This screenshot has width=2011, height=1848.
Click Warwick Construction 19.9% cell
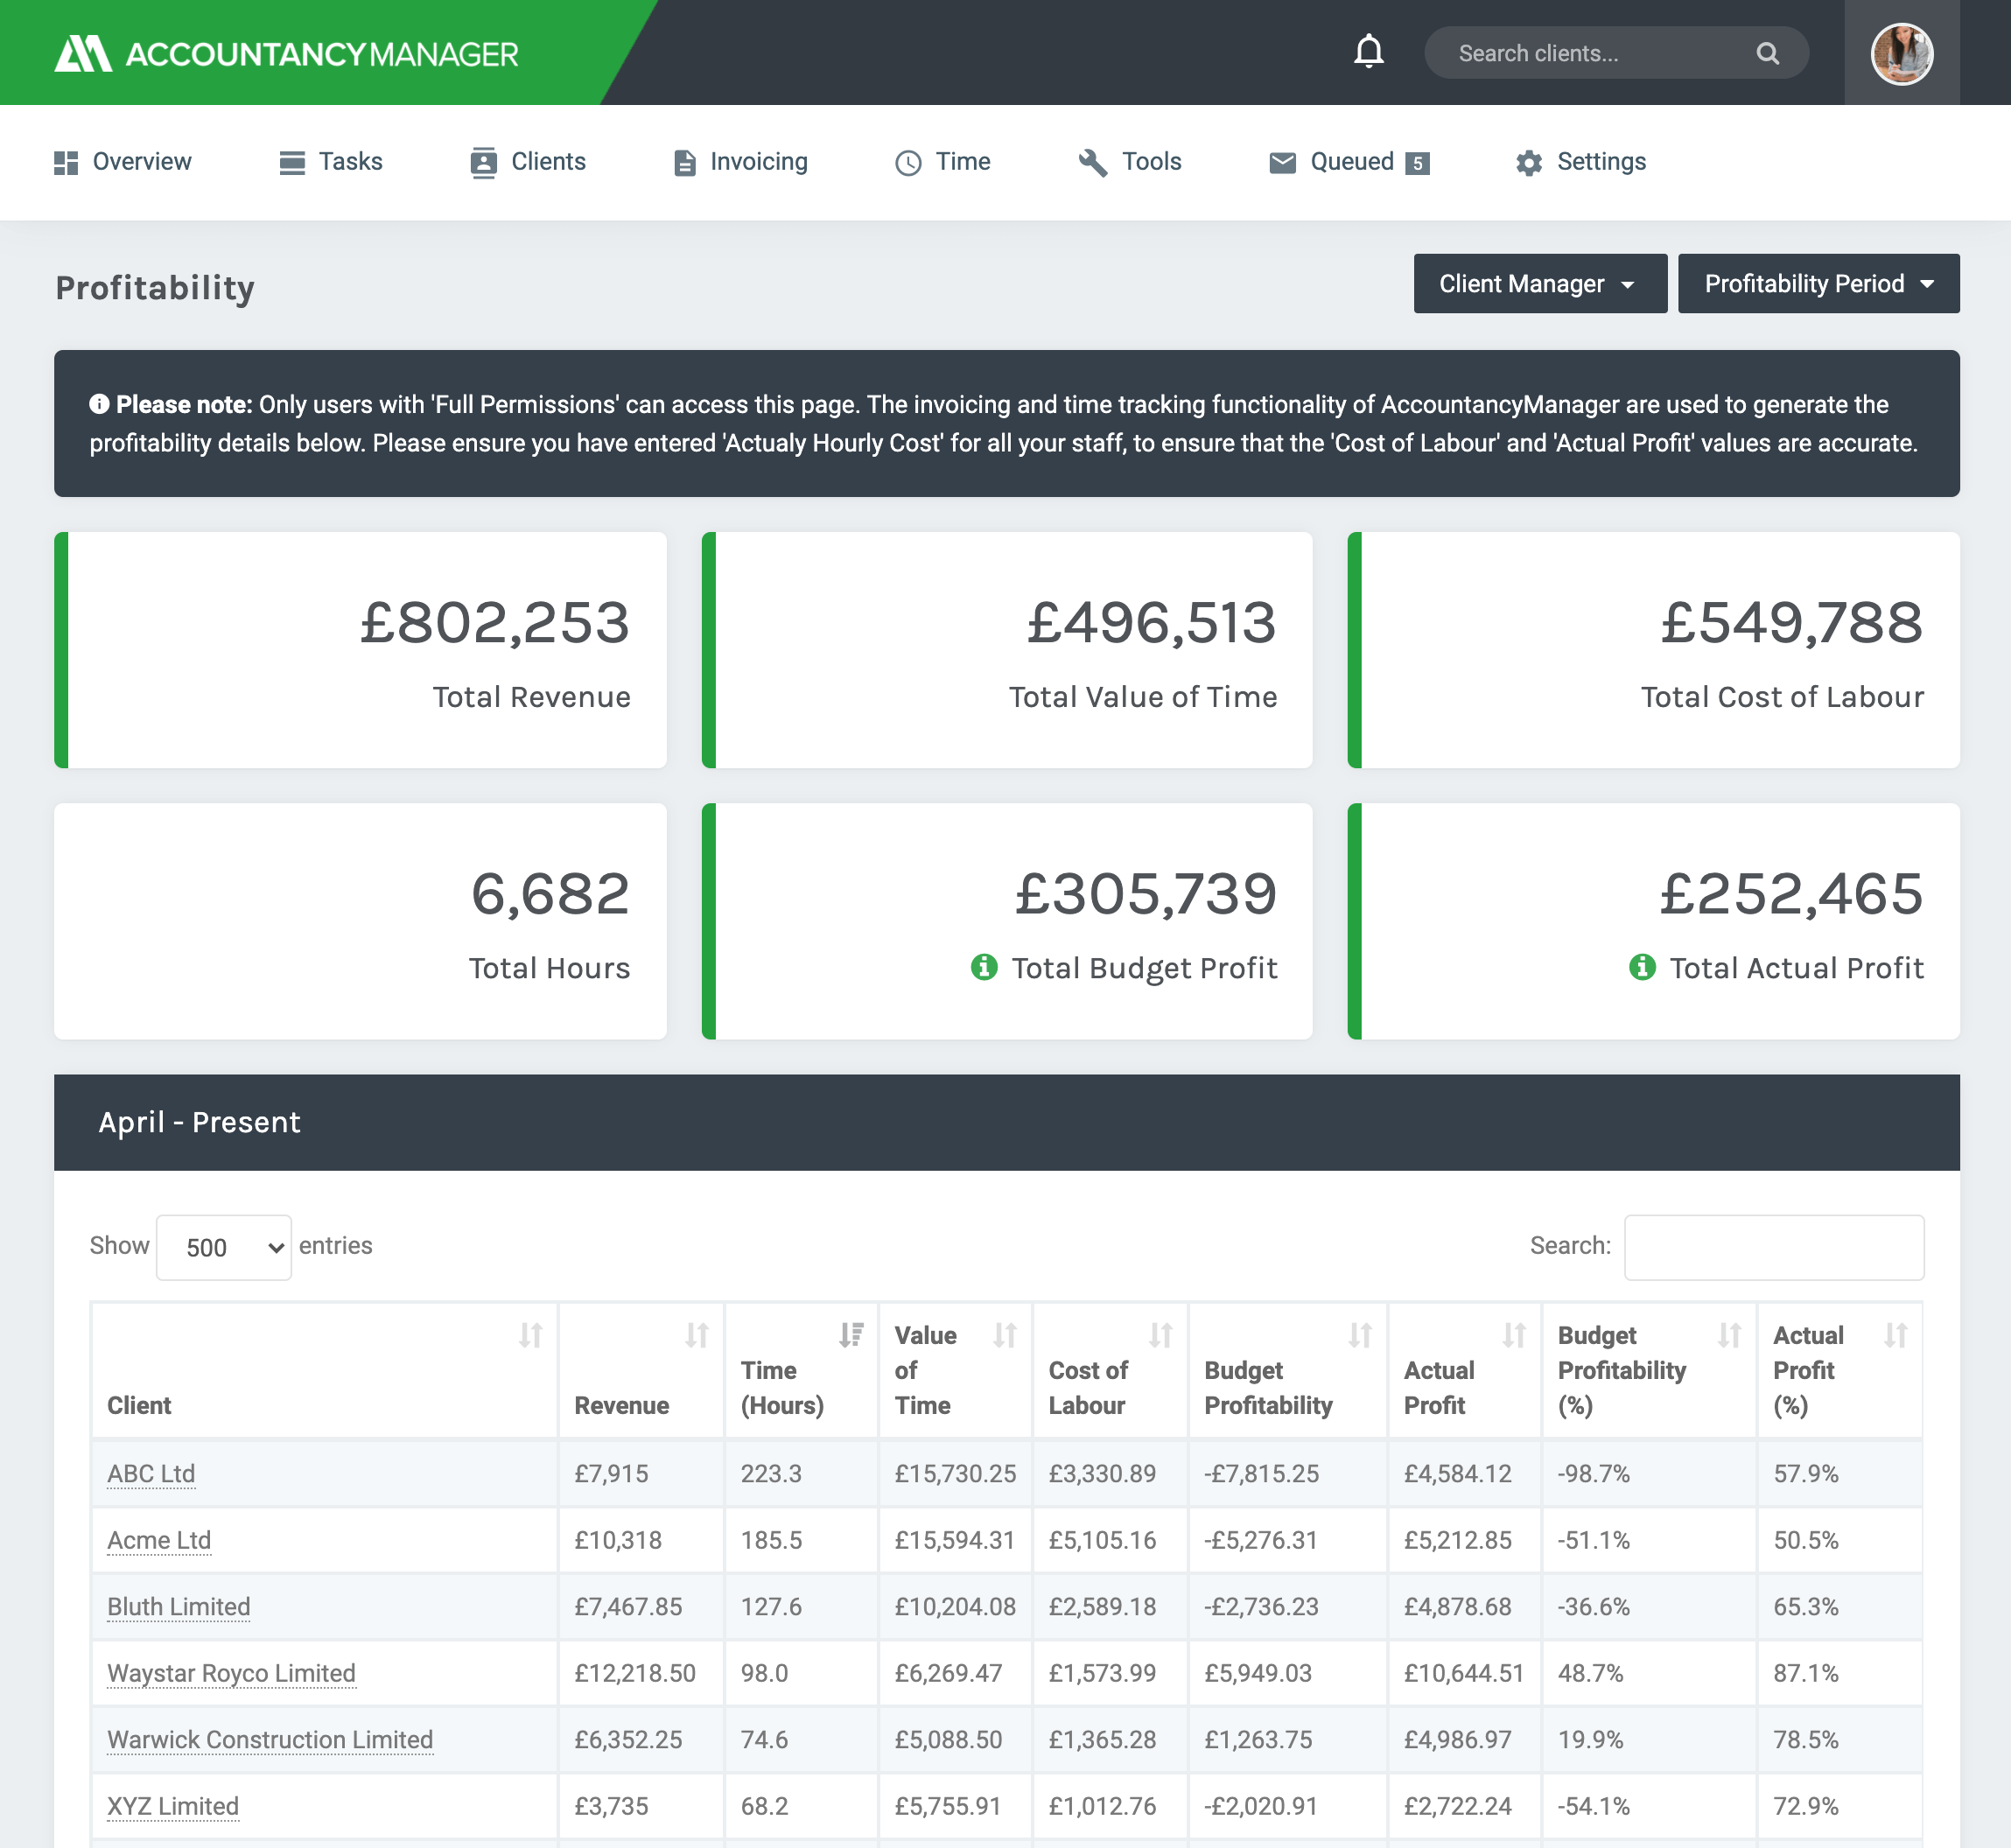(1649, 1740)
